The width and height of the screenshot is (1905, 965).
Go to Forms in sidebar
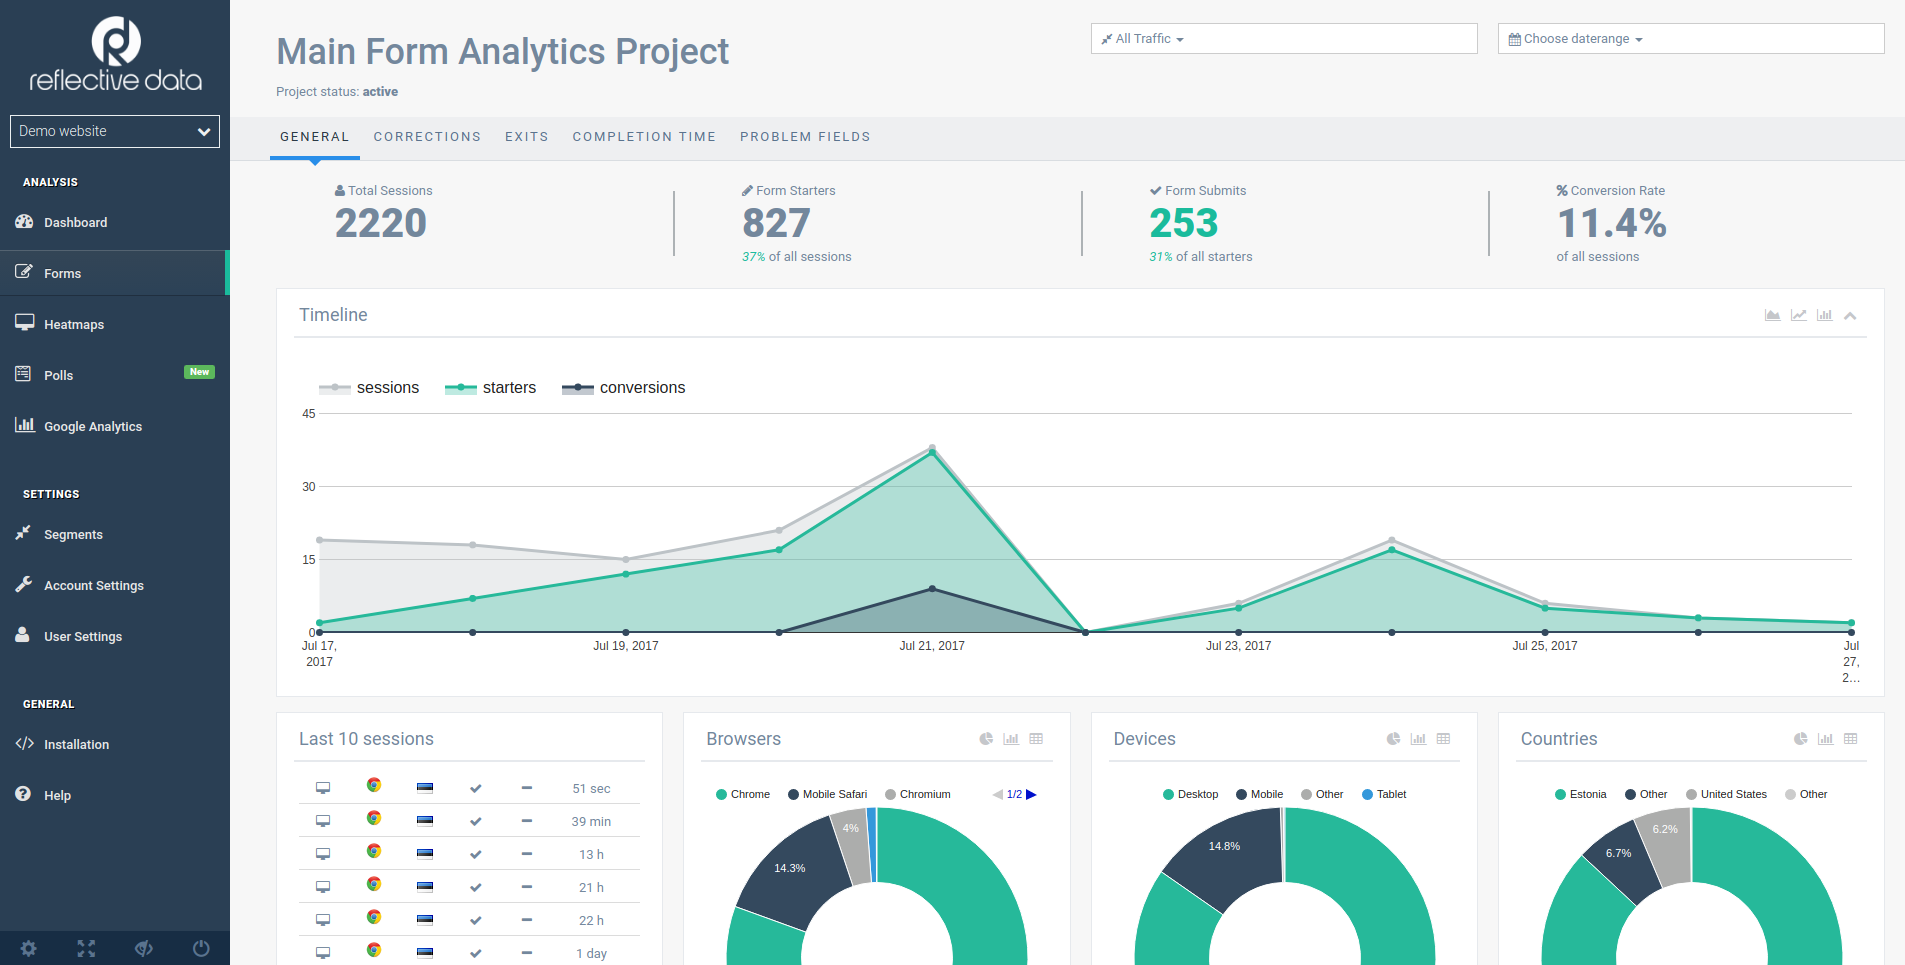click(x=115, y=273)
